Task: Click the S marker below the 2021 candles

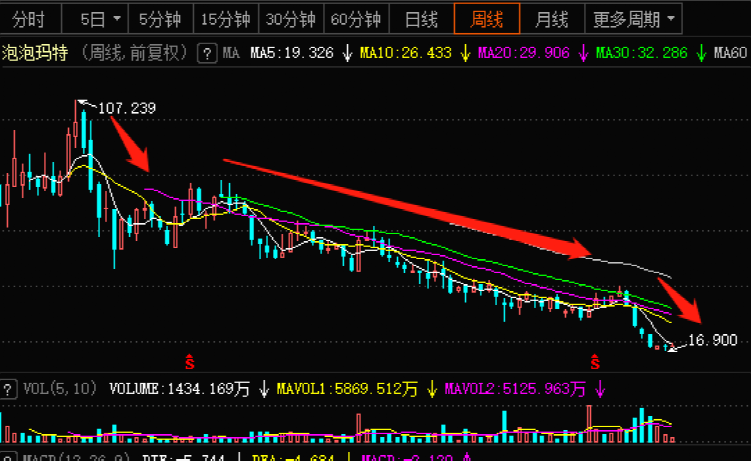Action: (x=190, y=362)
